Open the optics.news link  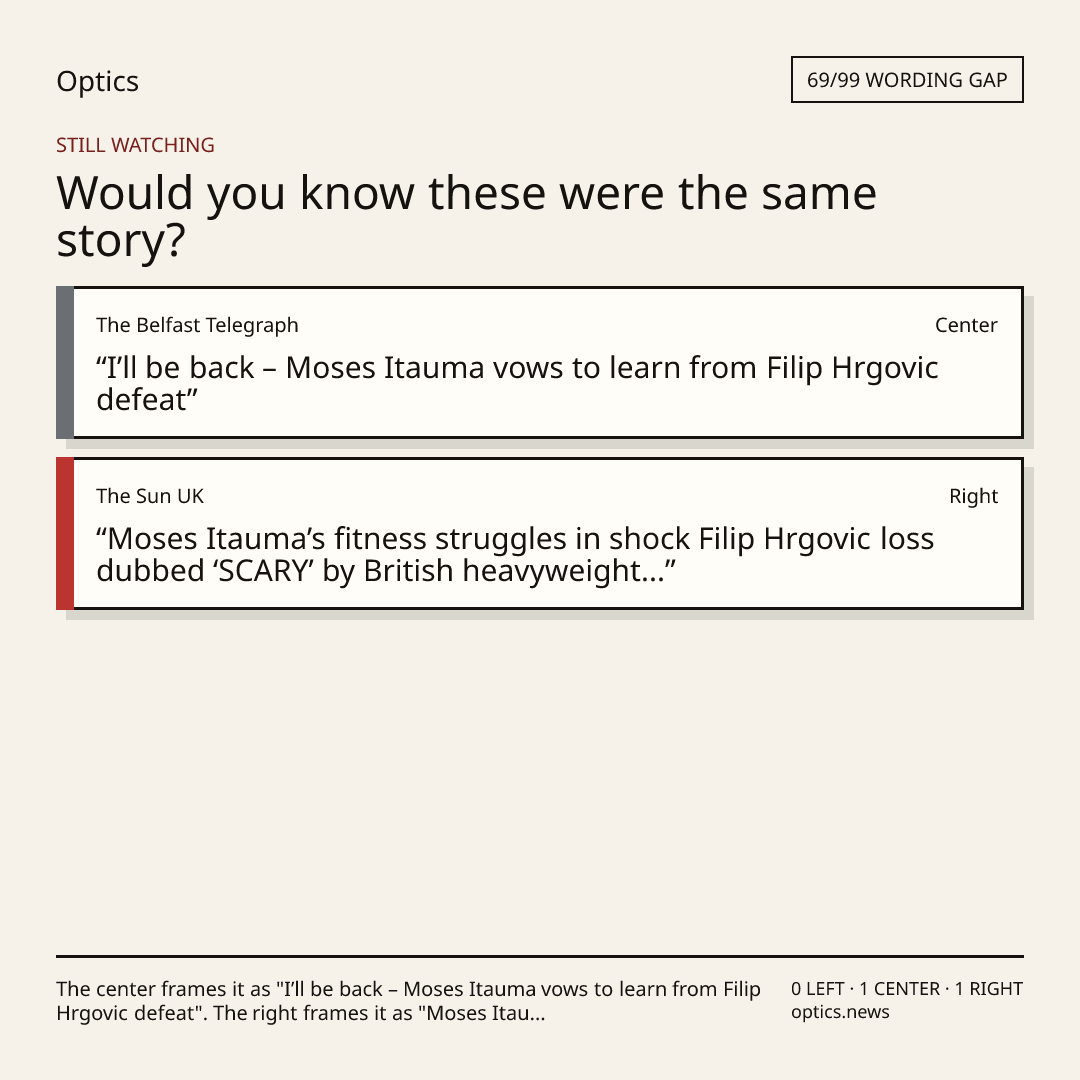[x=840, y=1012]
